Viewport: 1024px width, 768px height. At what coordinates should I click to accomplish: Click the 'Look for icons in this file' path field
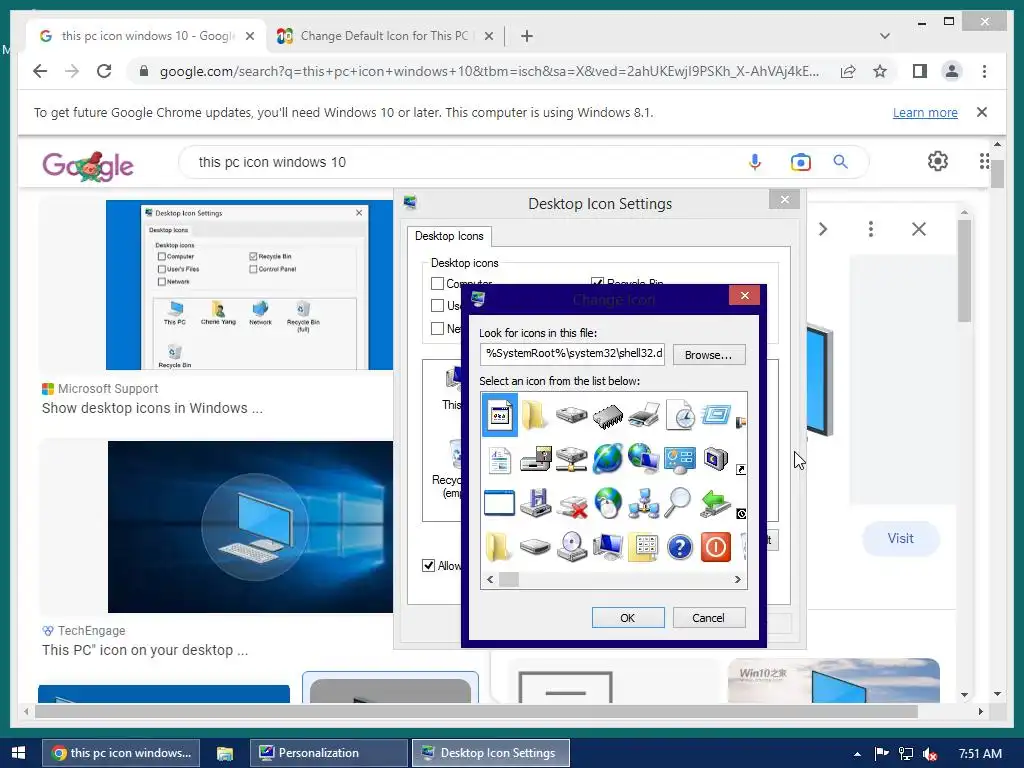pos(572,355)
